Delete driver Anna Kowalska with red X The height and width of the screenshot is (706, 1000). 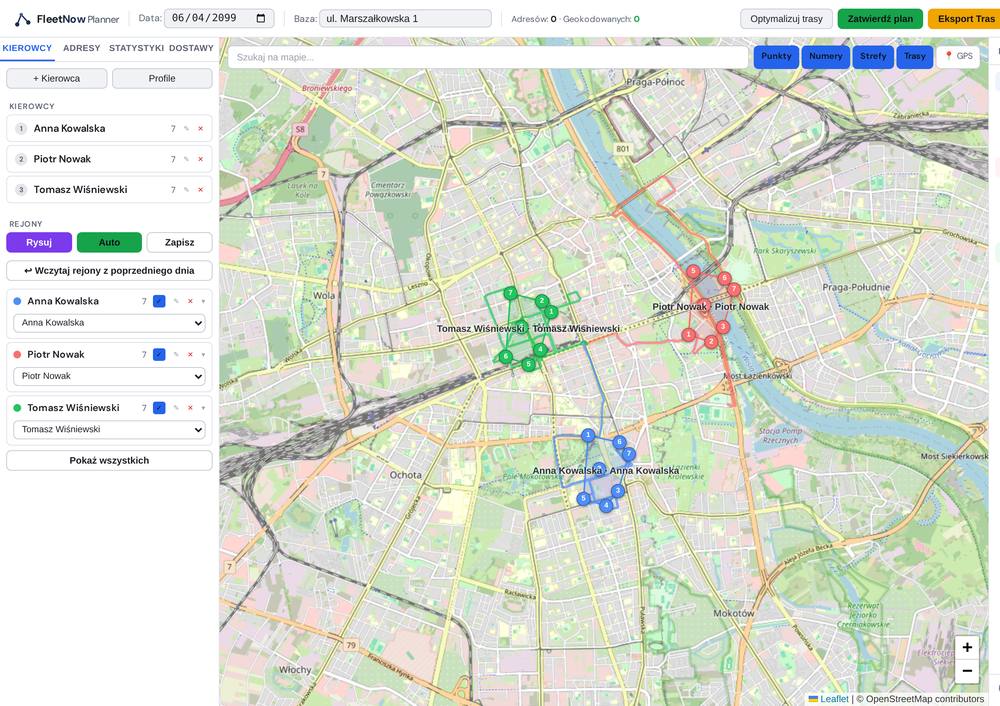[200, 129]
